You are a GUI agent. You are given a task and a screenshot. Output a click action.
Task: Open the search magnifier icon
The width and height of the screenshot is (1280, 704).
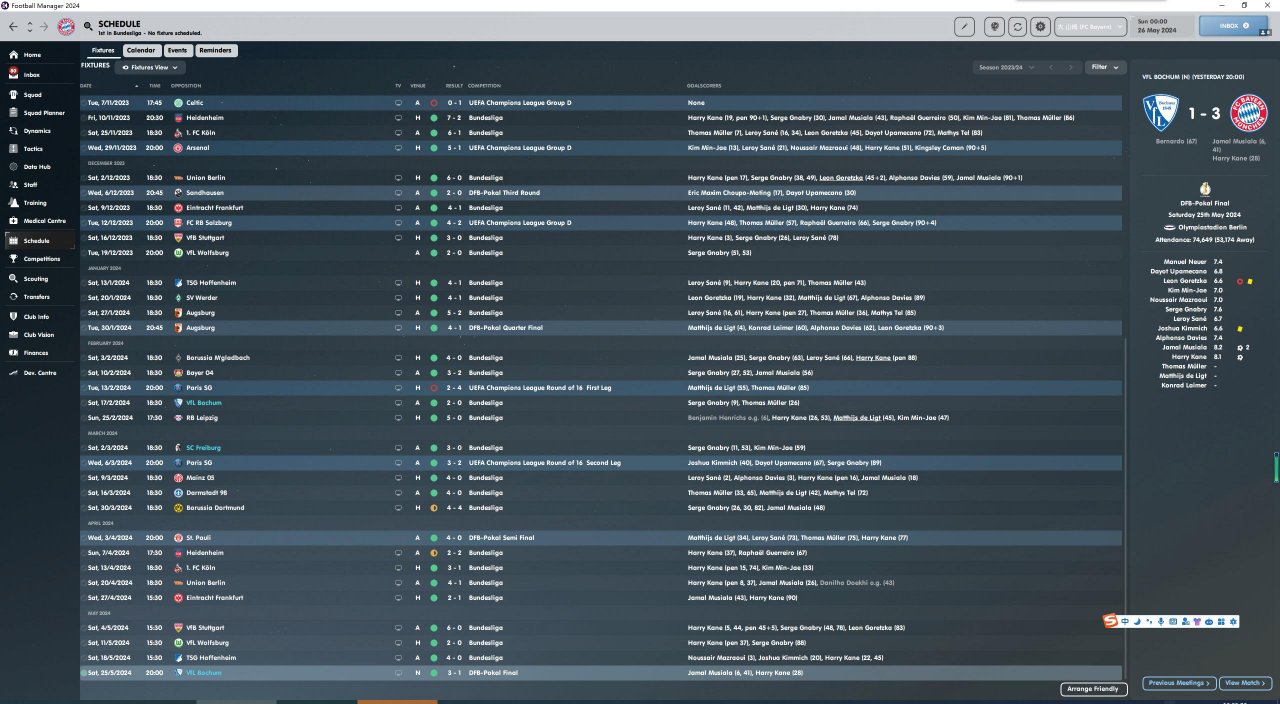coord(88,27)
